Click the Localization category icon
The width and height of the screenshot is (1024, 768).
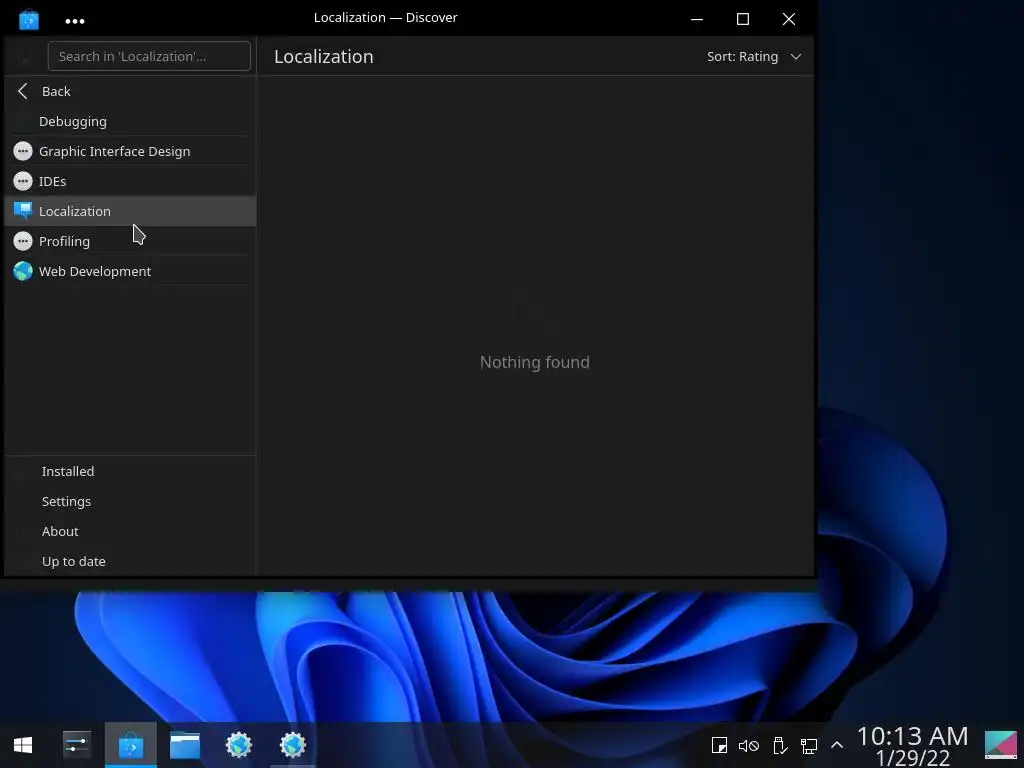coord(23,210)
